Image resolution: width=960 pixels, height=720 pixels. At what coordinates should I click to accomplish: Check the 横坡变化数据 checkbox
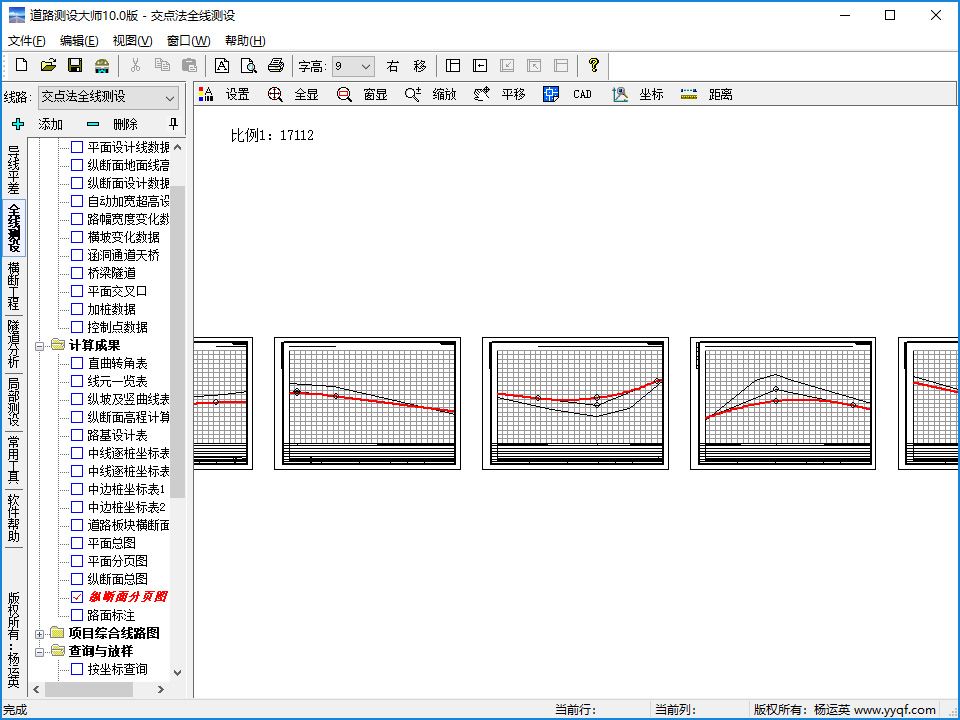tap(77, 237)
